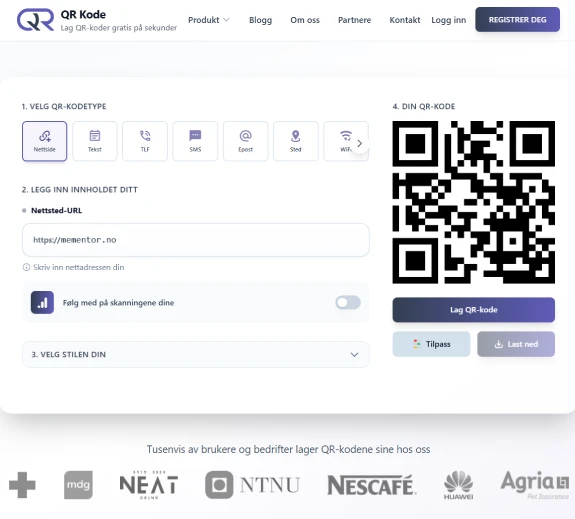Click the Logg inn link
This screenshot has height=519, width=575.
(x=448, y=20)
